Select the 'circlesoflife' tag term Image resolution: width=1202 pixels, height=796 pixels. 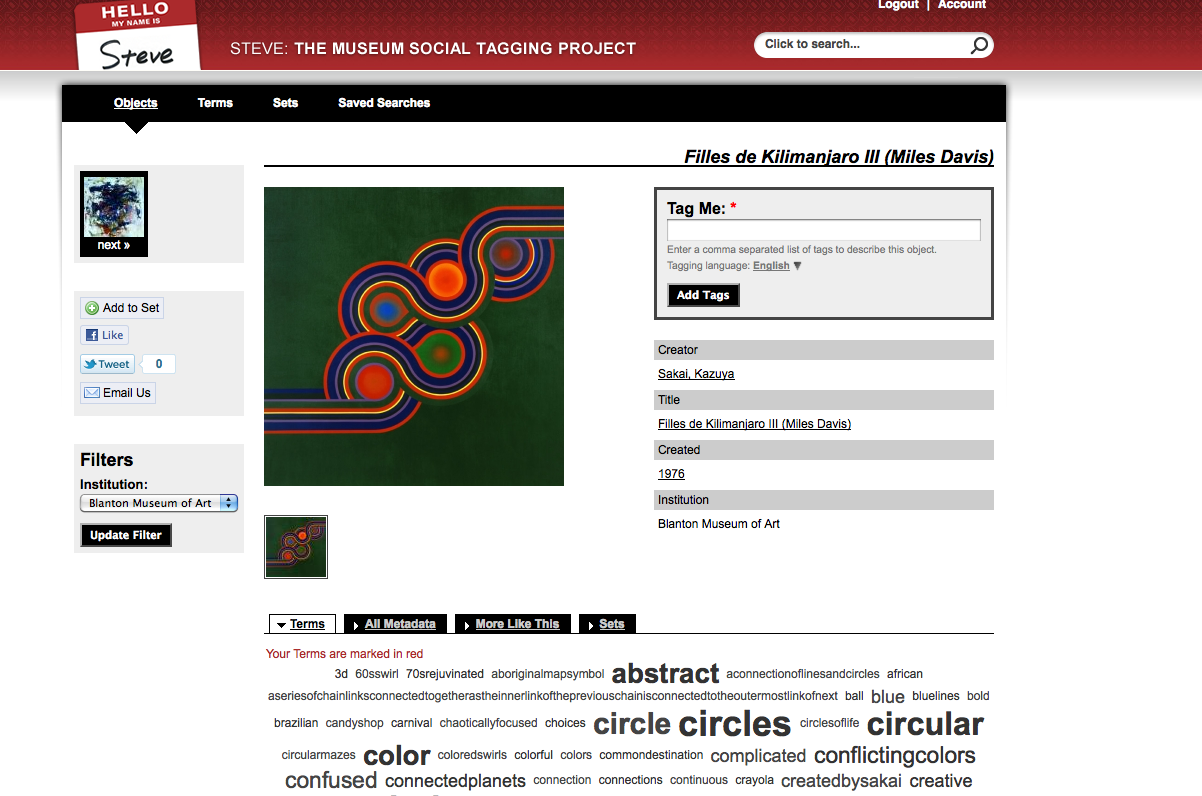pos(829,723)
